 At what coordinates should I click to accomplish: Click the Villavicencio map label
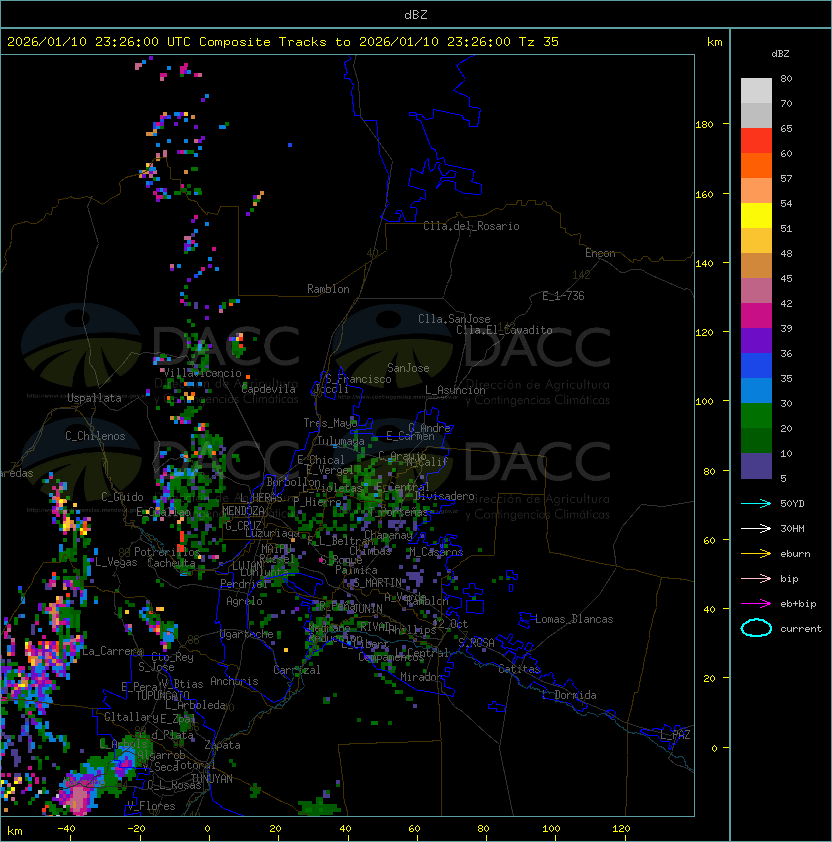pyautogui.click(x=202, y=373)
